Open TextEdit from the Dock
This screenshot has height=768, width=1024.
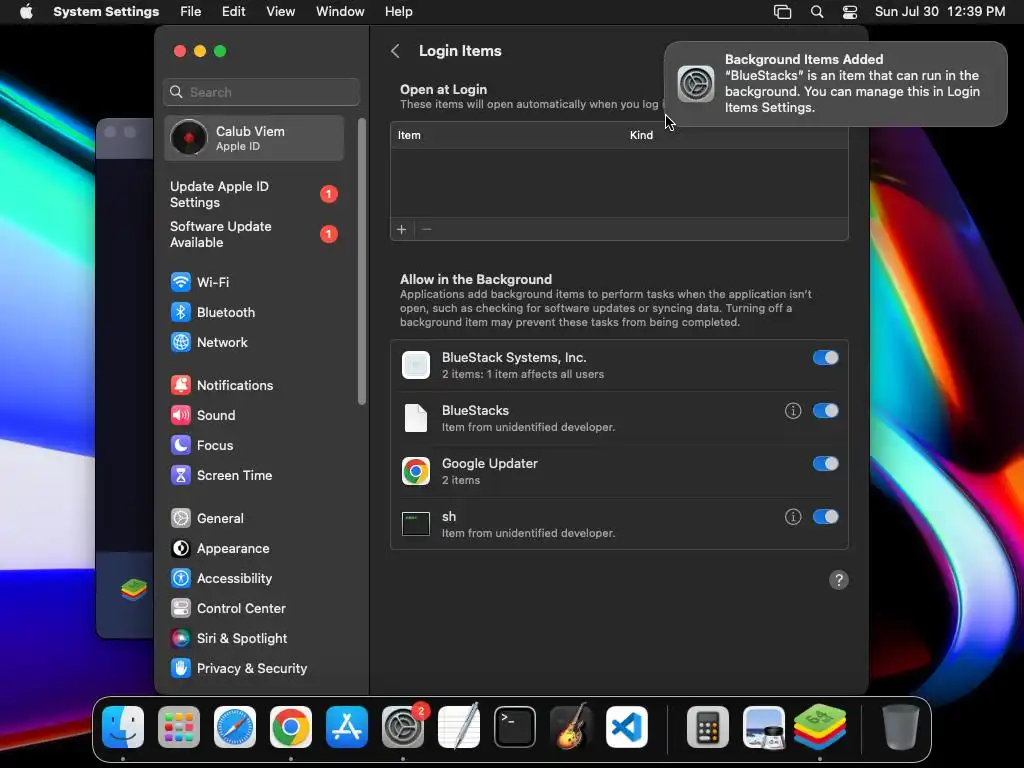[458, 727]
